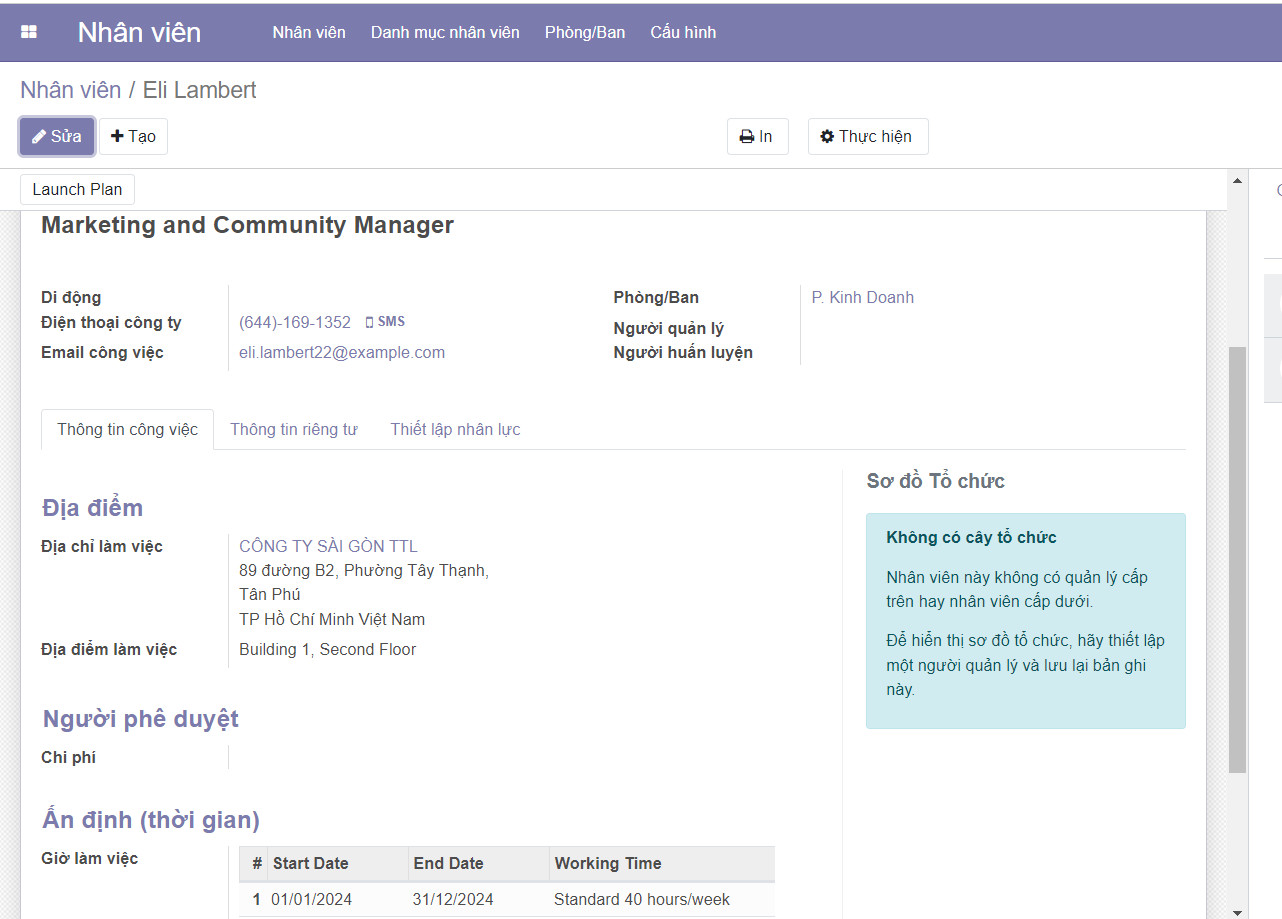This screenshot has width=1282, height=919.
Task: Select the Thông tin công việc tab
Action: coord(127,429)
